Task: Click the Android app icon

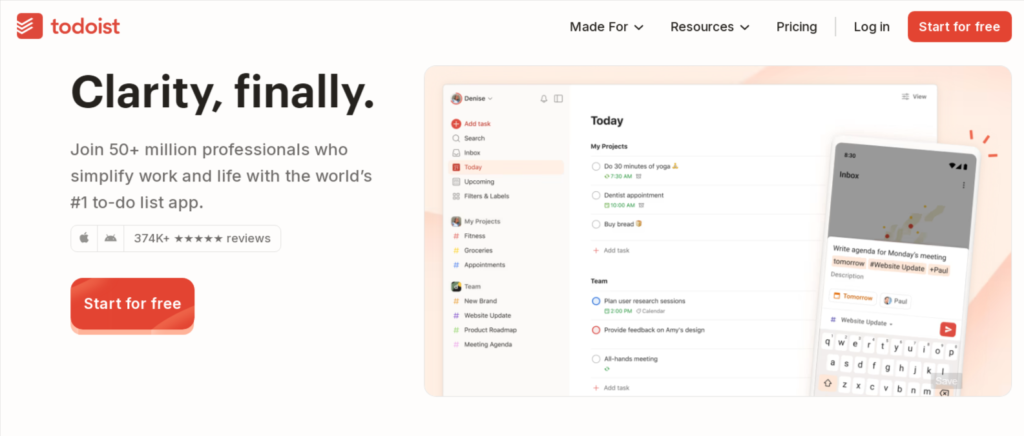Action: tap(110, 238)
